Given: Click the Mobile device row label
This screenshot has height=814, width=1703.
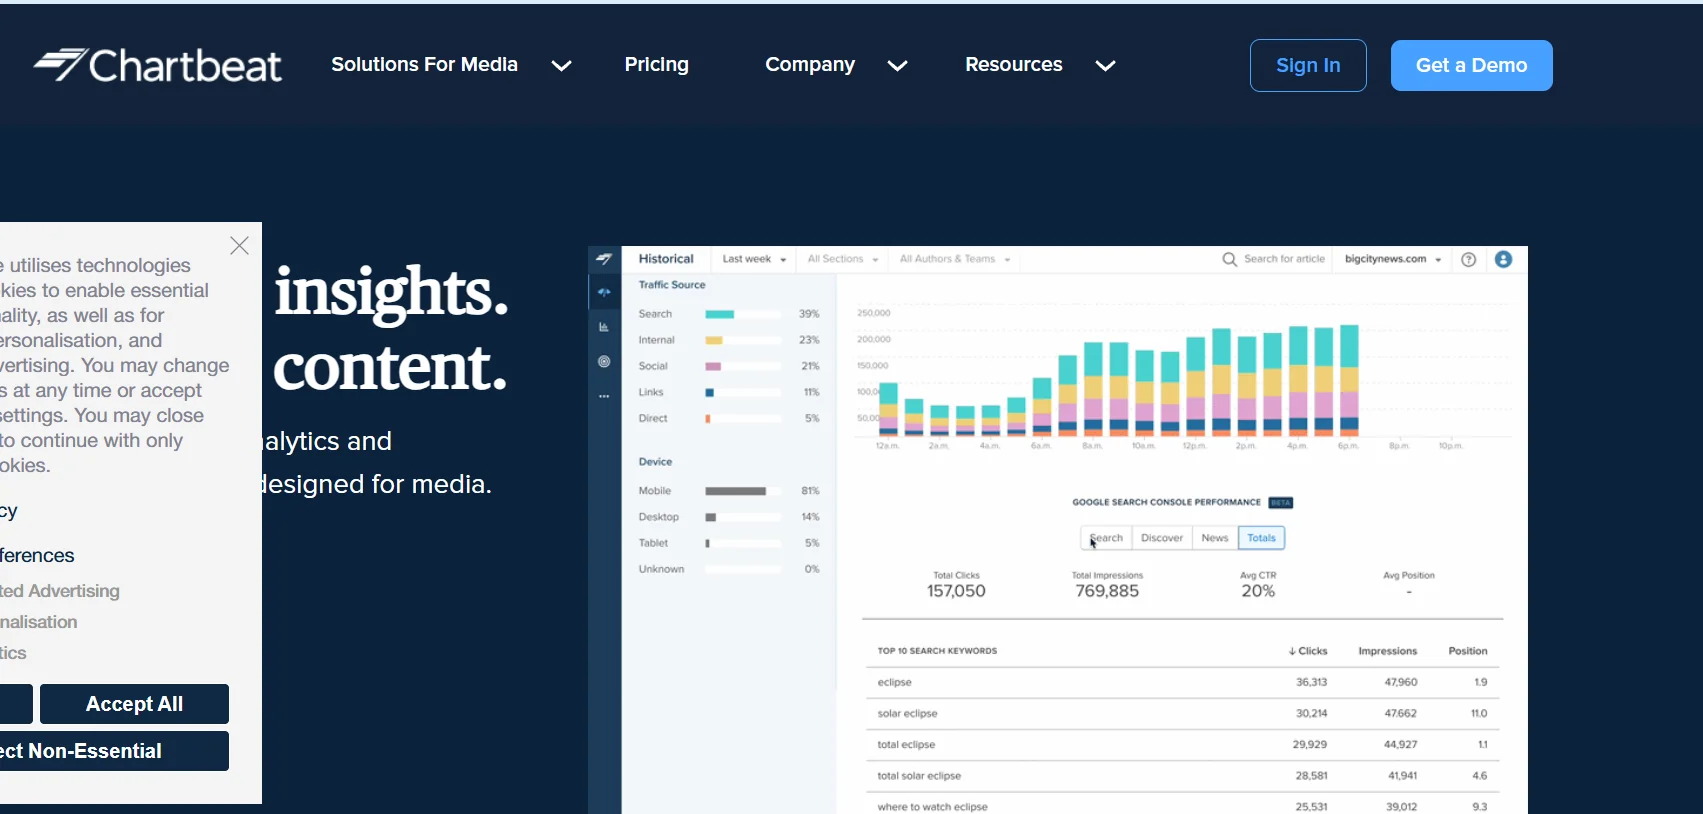Looking at the screenshot, I should coord(655,491).
